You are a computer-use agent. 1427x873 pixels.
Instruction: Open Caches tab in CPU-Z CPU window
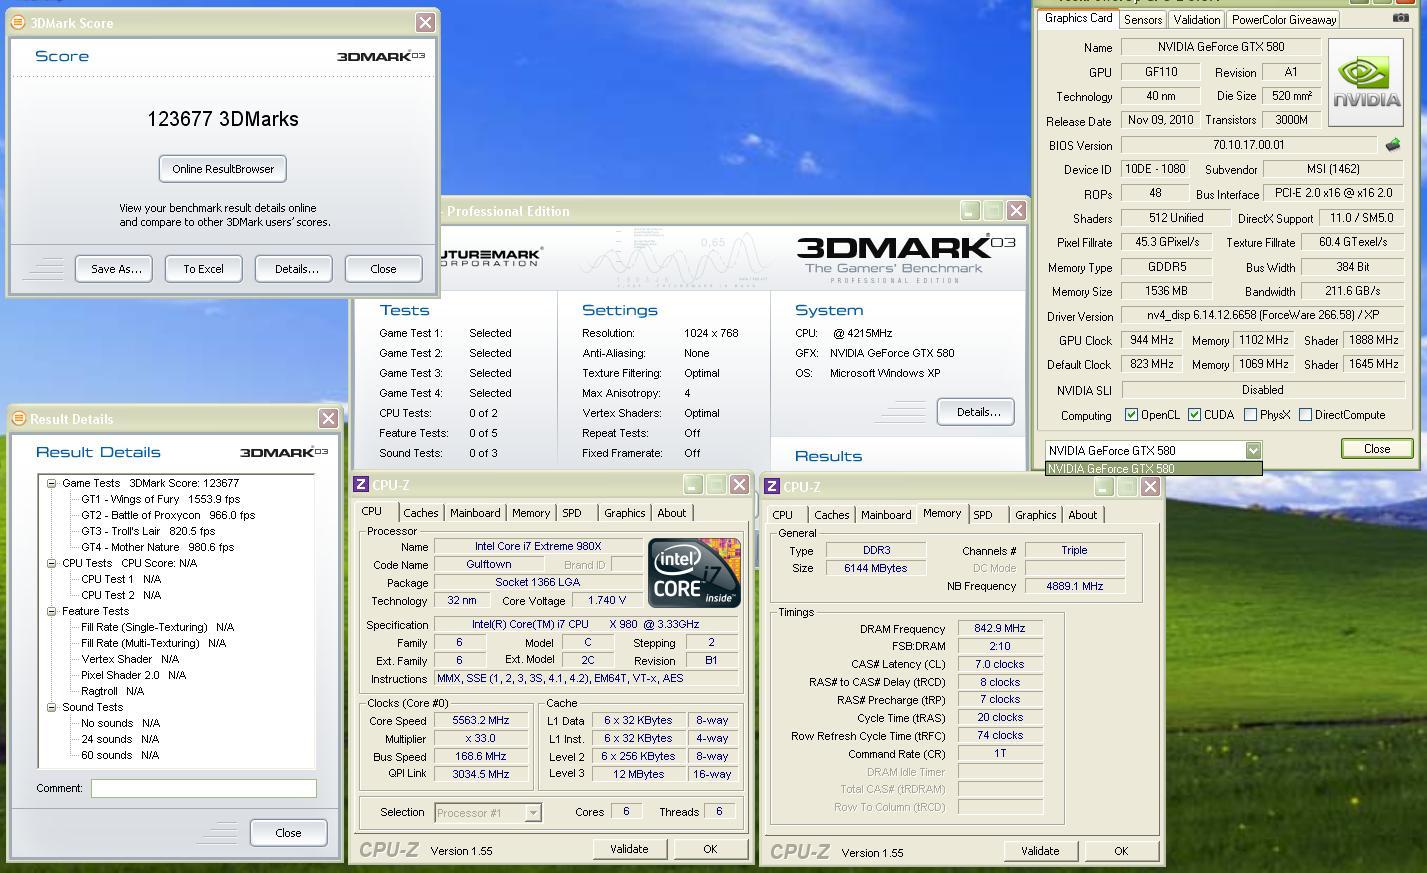420,513
